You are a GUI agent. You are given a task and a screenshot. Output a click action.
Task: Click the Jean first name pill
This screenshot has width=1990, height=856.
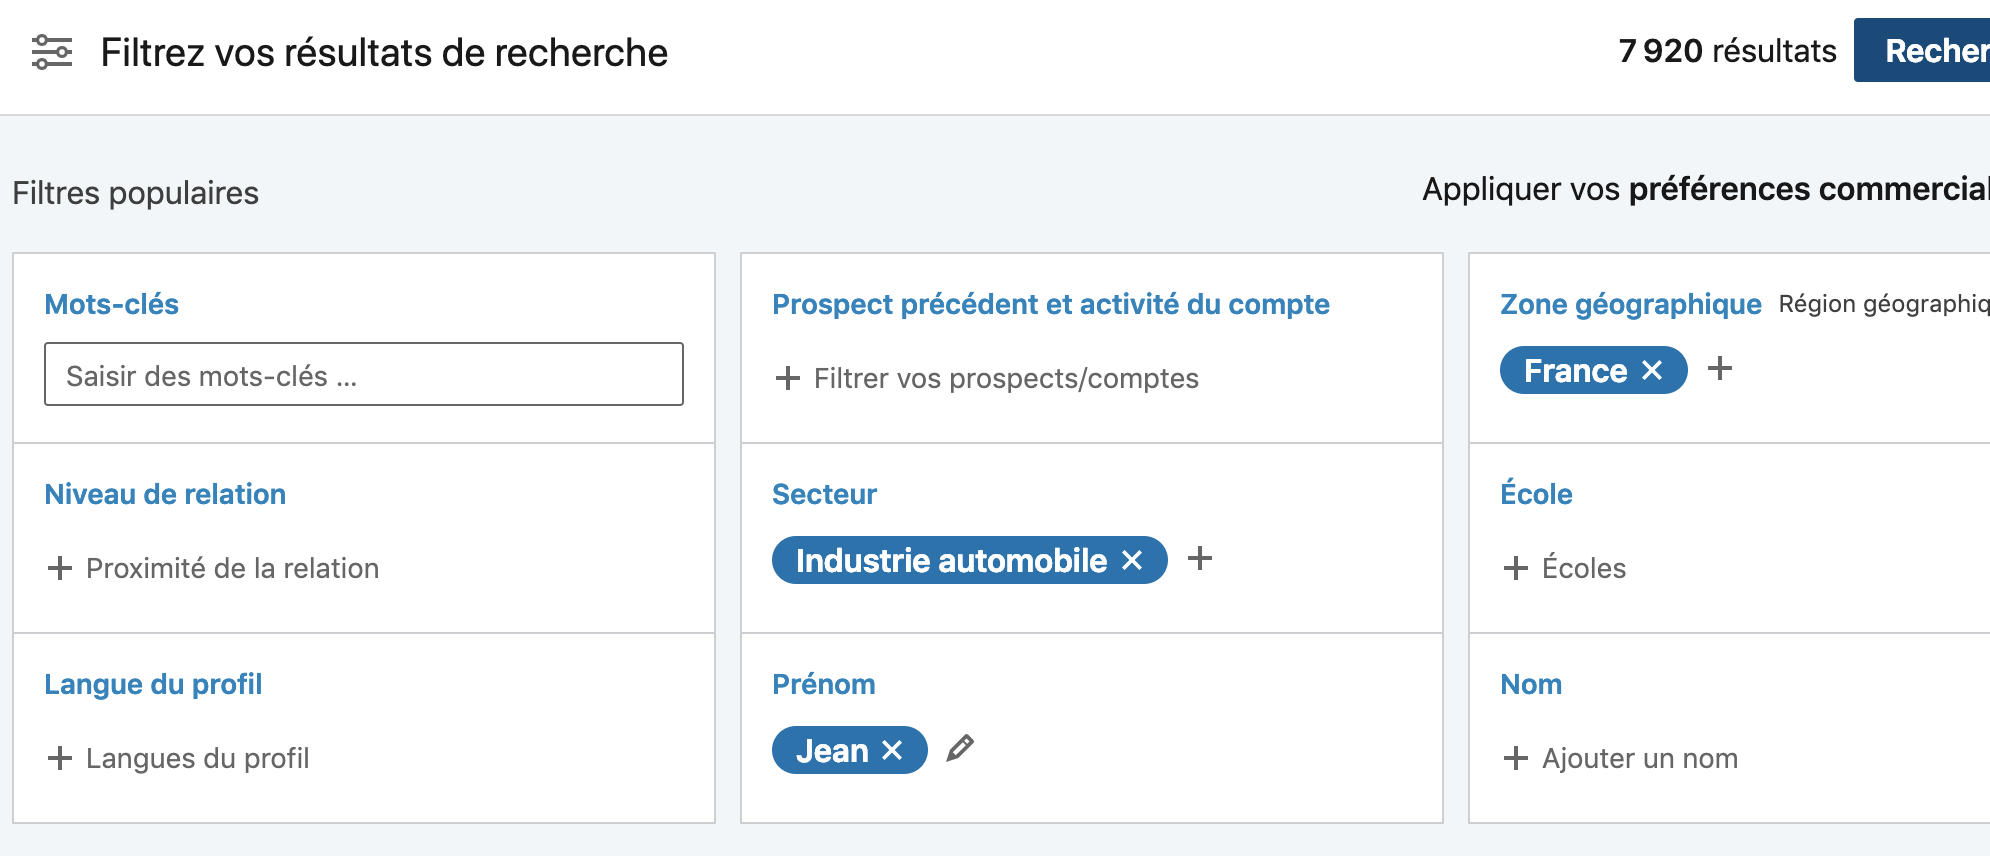pos(832,750)
